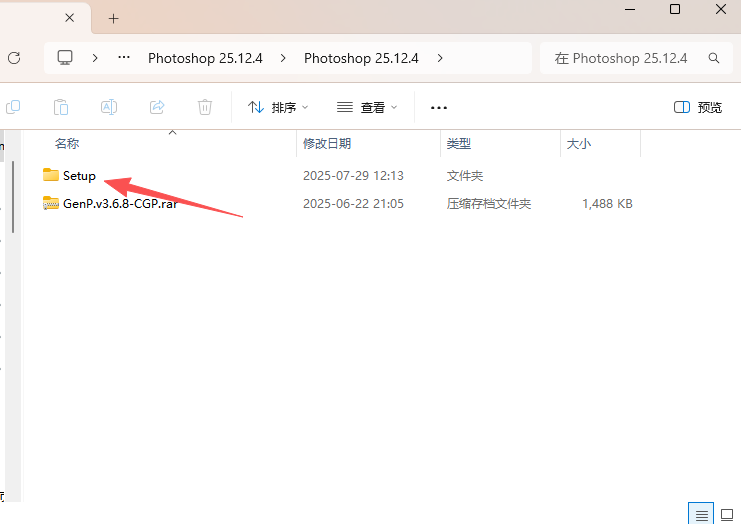The height and width of the screenshot is (524, 741).
Task: Toggle the 预览 preview pane
Action: 698,107
